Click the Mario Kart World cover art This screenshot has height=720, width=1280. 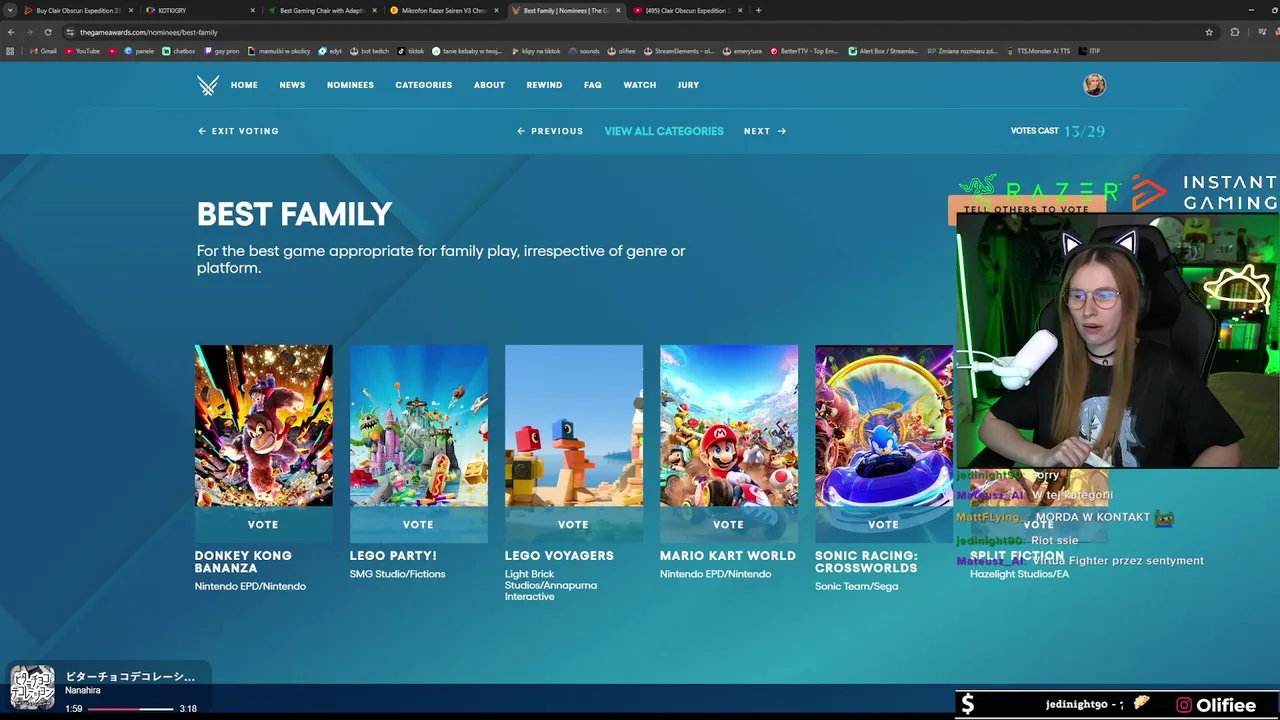(728, 426)
